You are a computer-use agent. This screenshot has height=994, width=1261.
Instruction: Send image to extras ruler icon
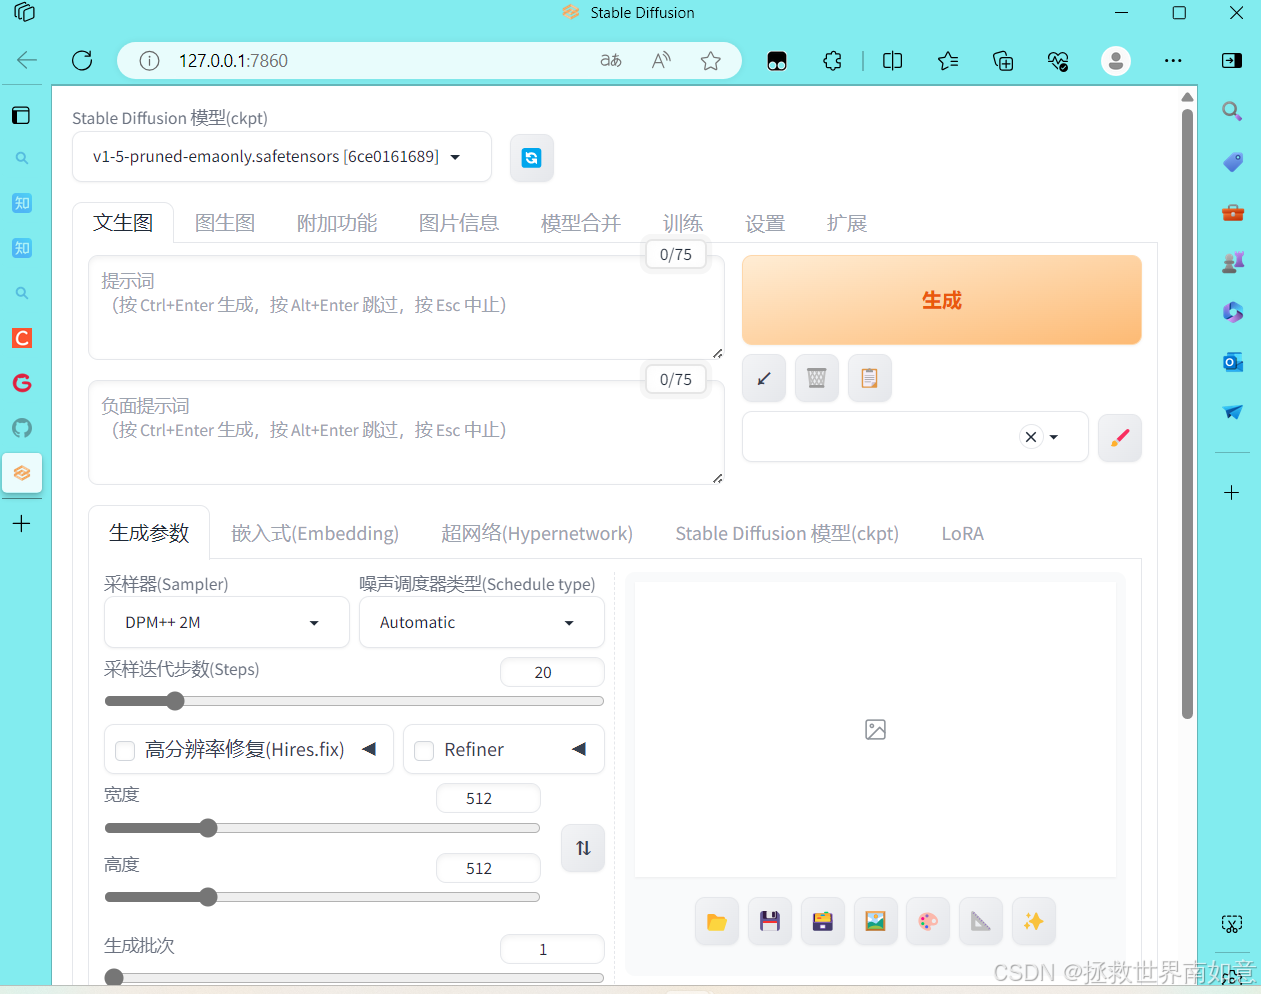981,921
